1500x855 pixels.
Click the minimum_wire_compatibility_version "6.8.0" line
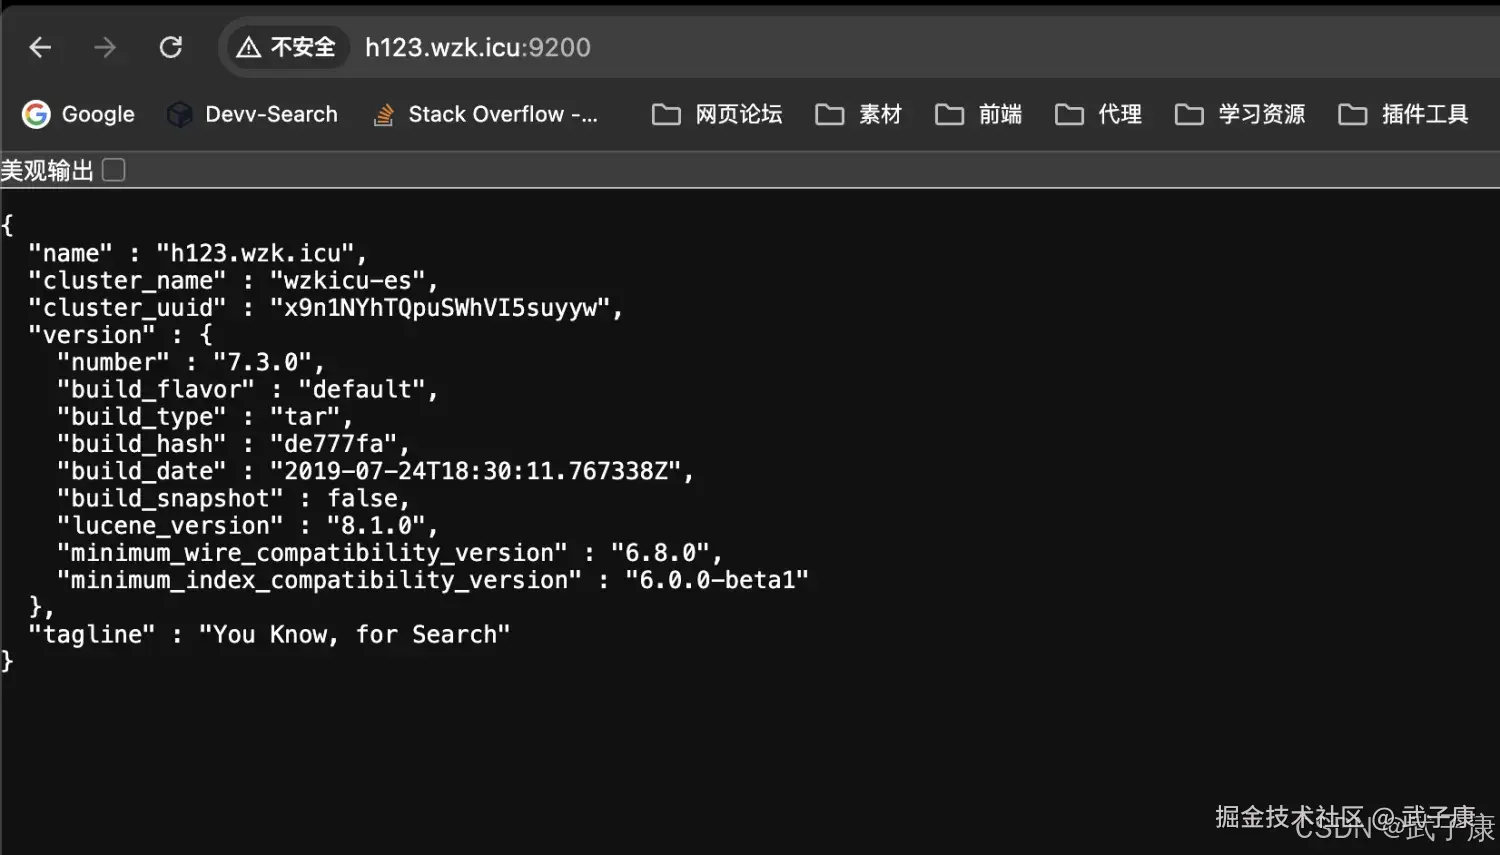(x=389, y=552)
